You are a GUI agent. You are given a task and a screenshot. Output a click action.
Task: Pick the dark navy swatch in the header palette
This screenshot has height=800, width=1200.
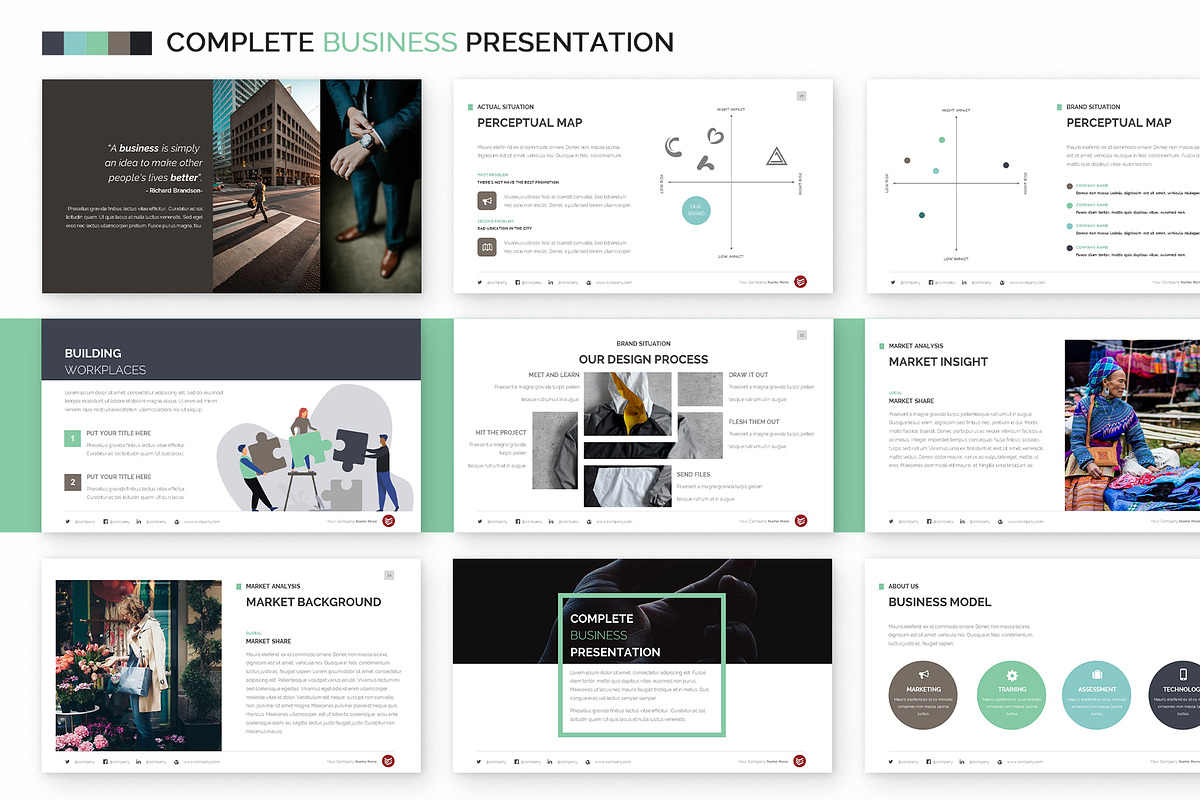click(52, 43)
